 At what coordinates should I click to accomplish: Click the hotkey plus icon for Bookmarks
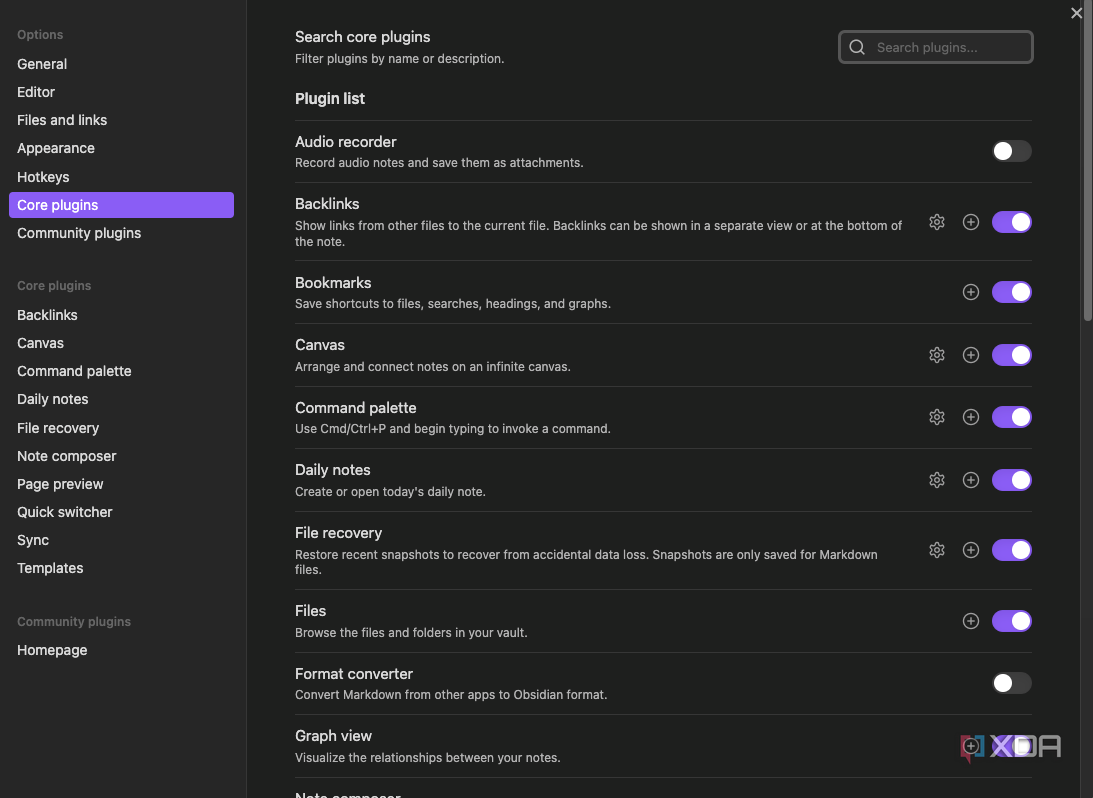click(x=971, y=292)
